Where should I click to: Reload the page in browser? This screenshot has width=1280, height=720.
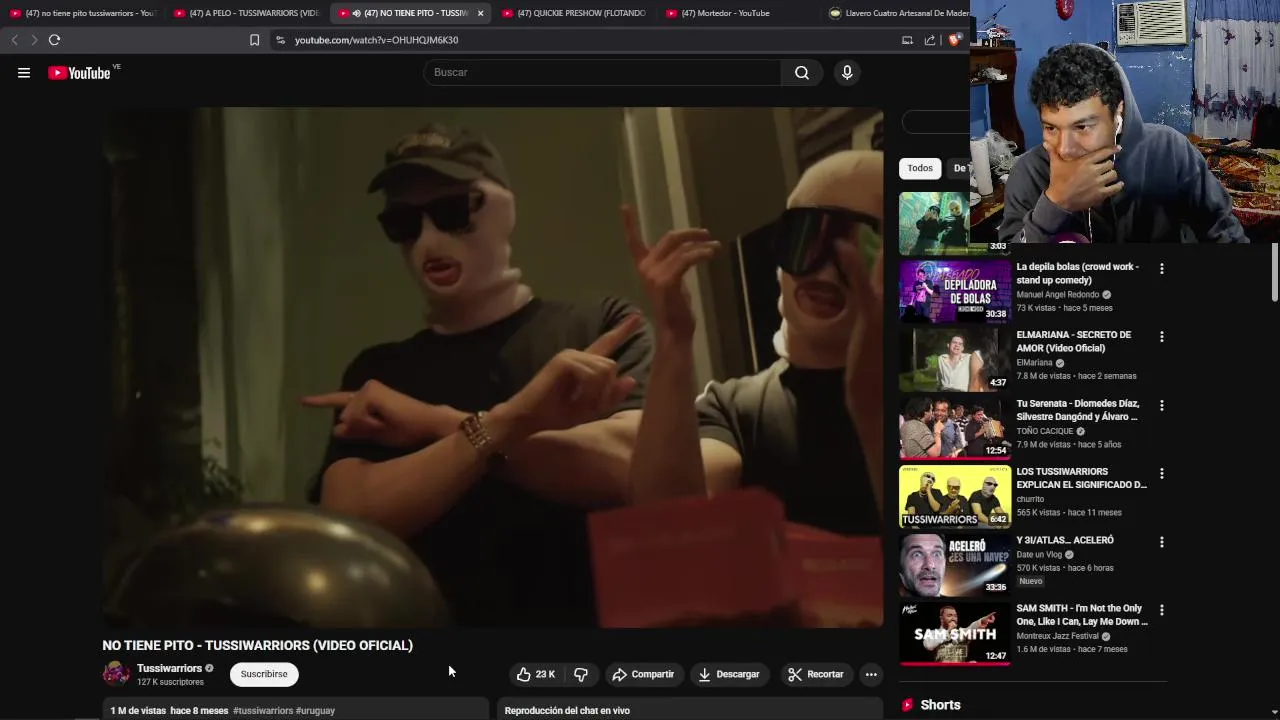pyautogui.click(x=54, y=40)
